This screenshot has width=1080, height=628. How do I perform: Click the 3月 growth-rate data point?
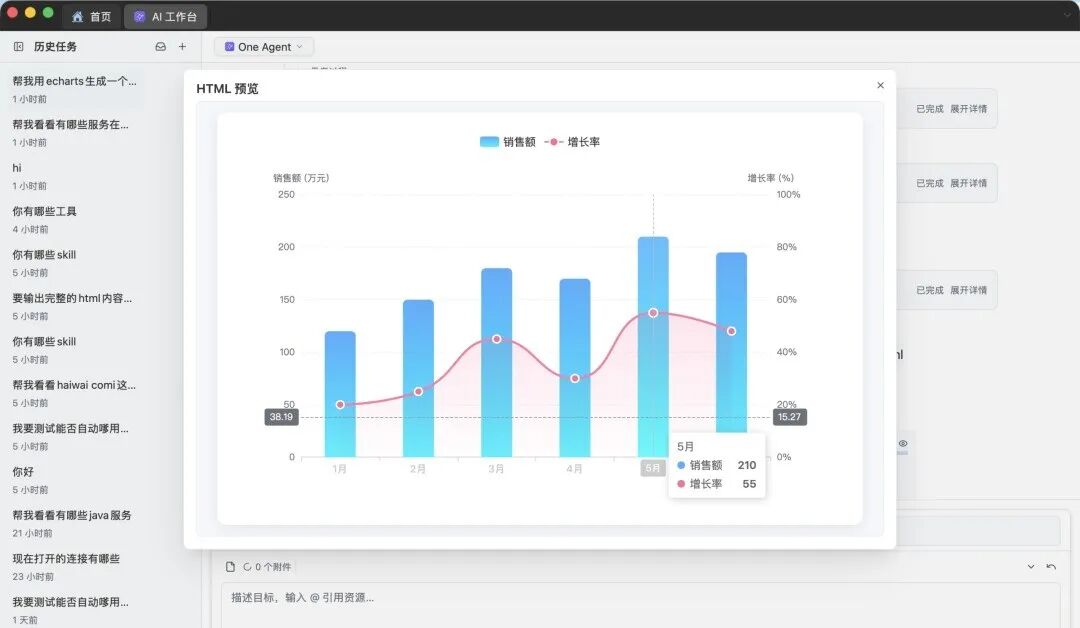pos(497,339)
